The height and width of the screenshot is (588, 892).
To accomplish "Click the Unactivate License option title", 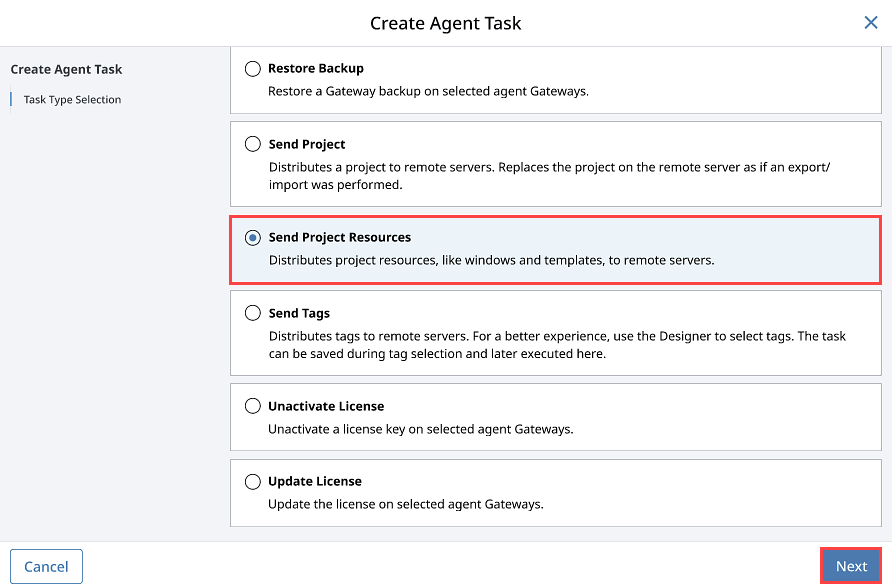I will click(x=326, y=406).
